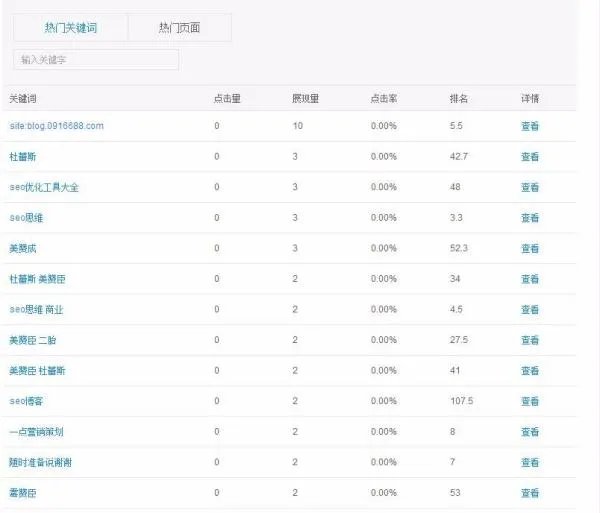The height and width of the screenshot is (513, 600).
Task: Select click count 0 in seo优化工具大全 row
Action: pos(217,187)
